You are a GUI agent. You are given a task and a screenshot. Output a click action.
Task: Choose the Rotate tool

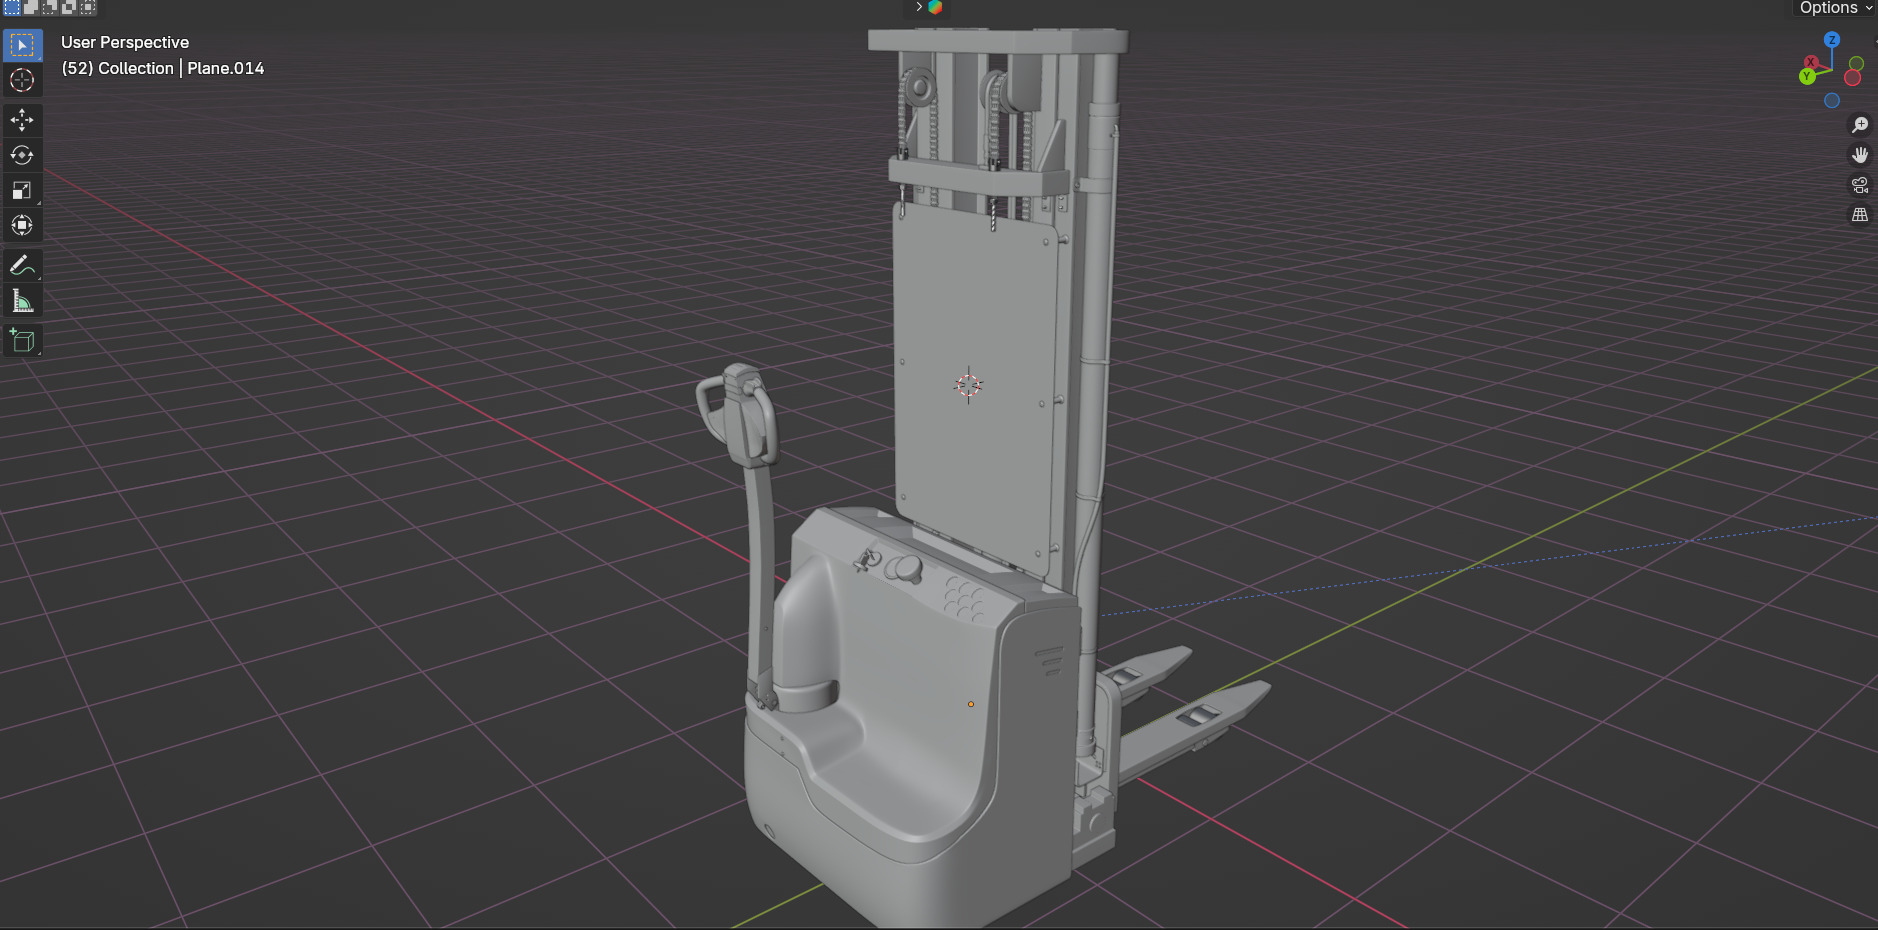click(22, 155)
